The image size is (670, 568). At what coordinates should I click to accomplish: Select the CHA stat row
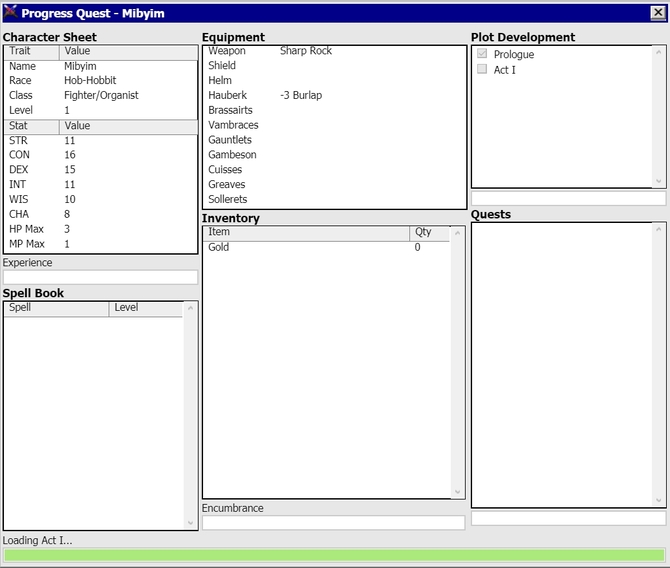101,214
